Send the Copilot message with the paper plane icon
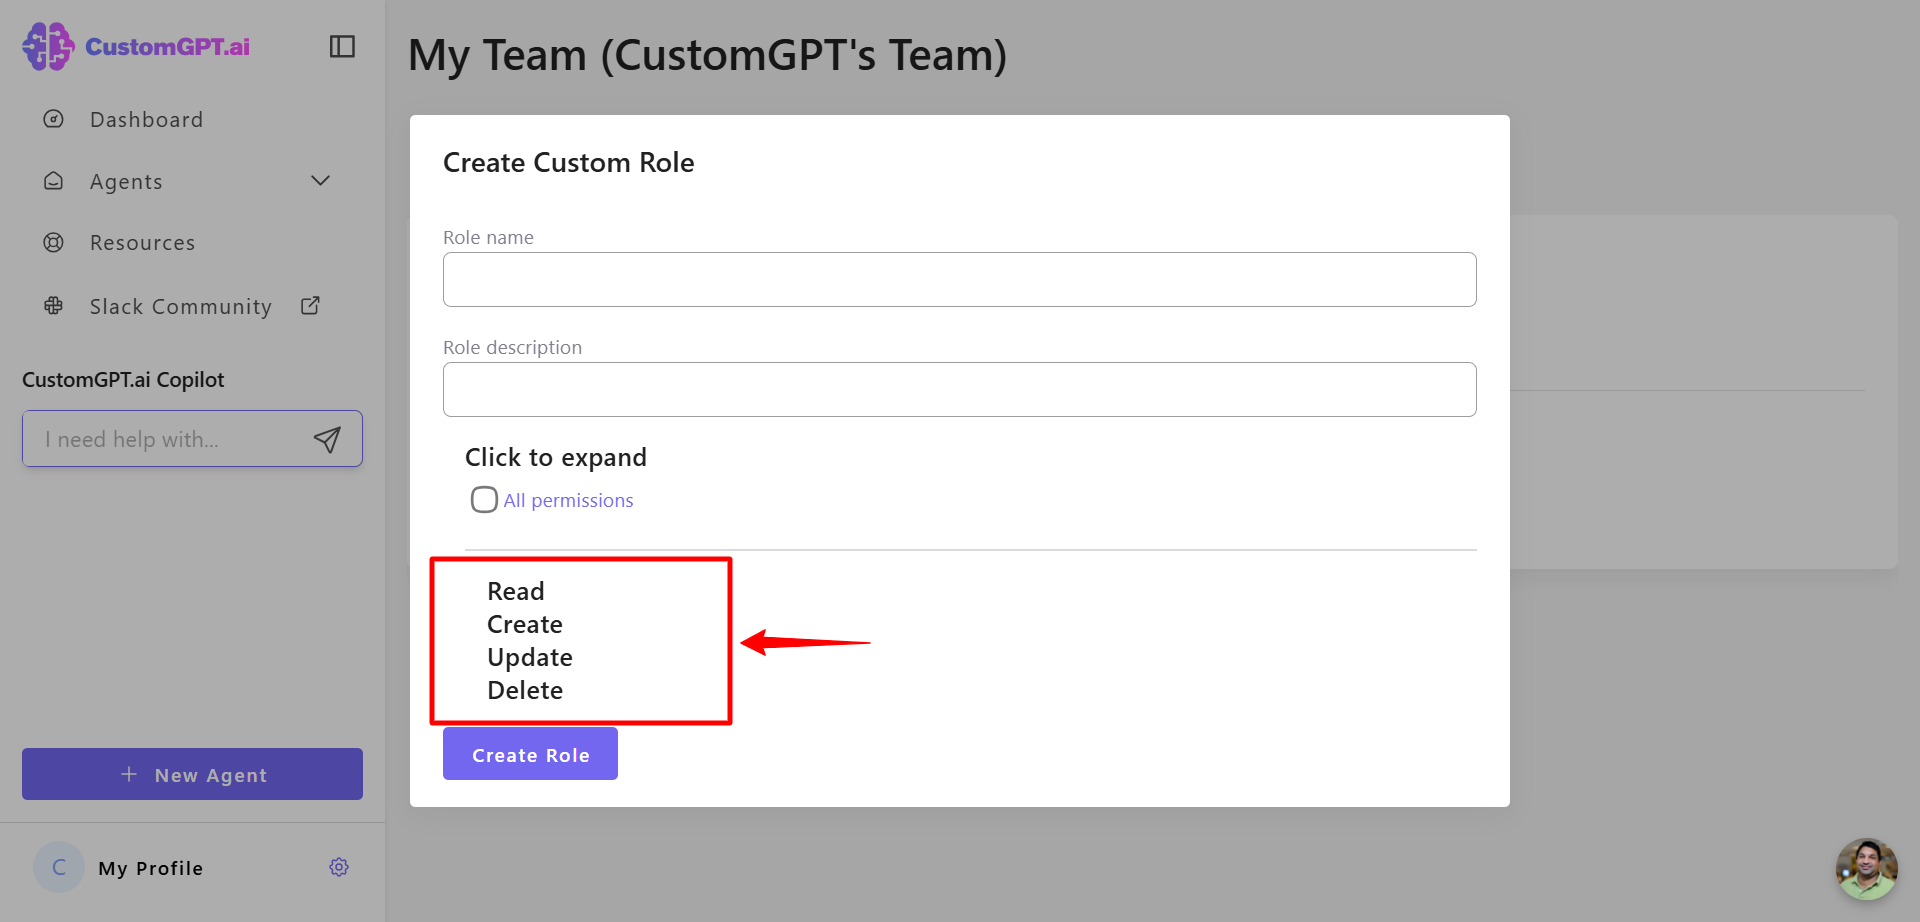 click(327, 439)
